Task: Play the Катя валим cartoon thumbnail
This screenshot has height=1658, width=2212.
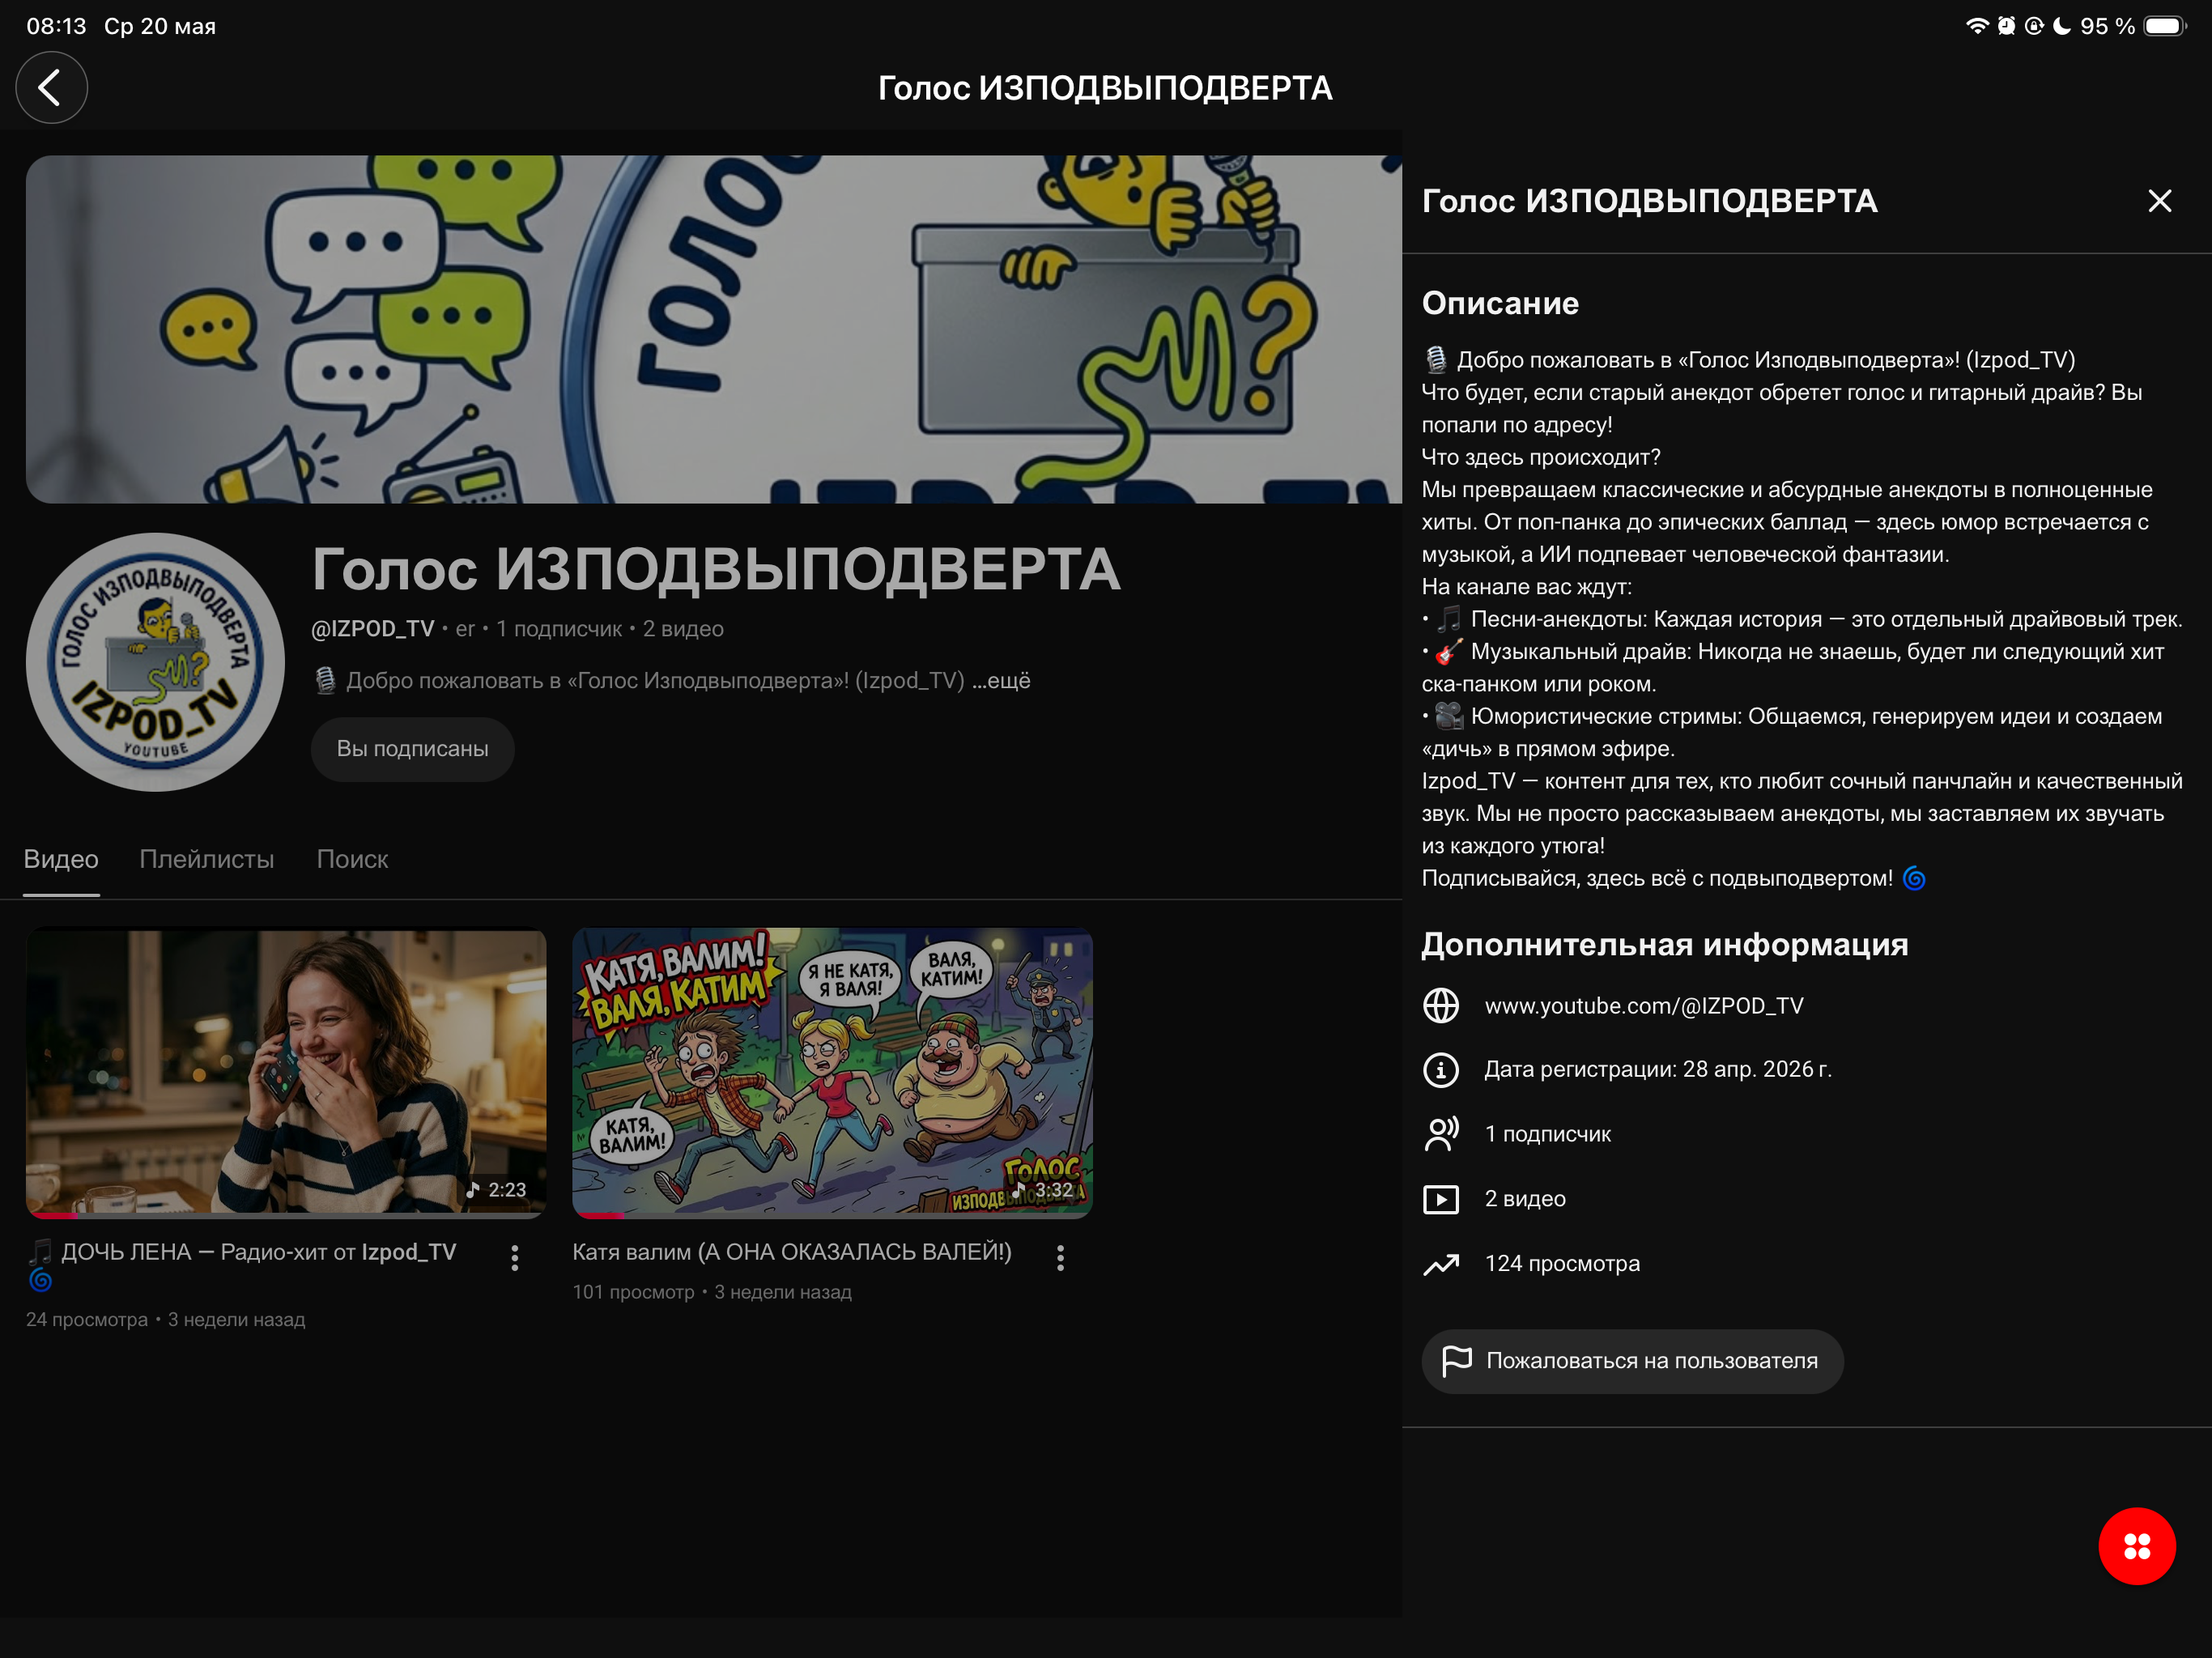Action: [x=832, y=1072]
